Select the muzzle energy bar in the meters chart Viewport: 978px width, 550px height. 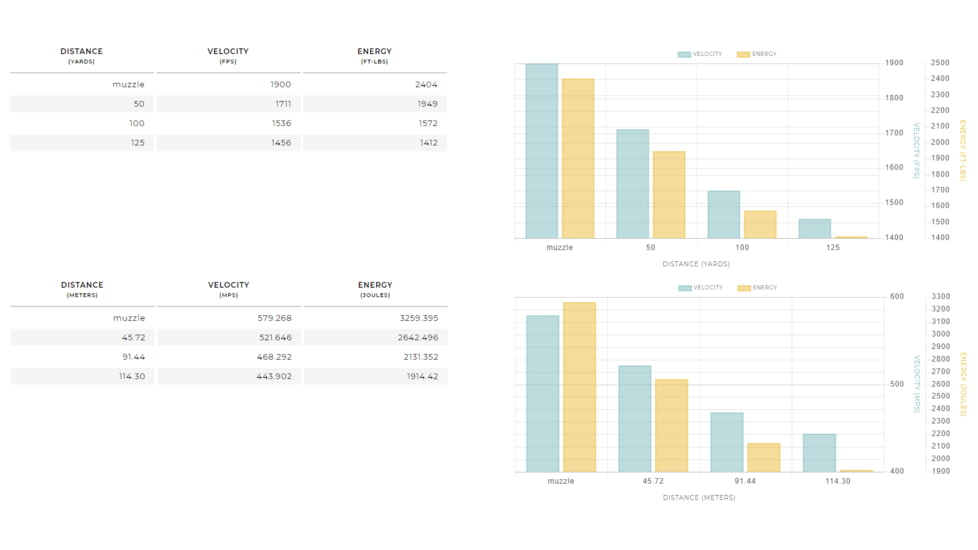(579, 387)
